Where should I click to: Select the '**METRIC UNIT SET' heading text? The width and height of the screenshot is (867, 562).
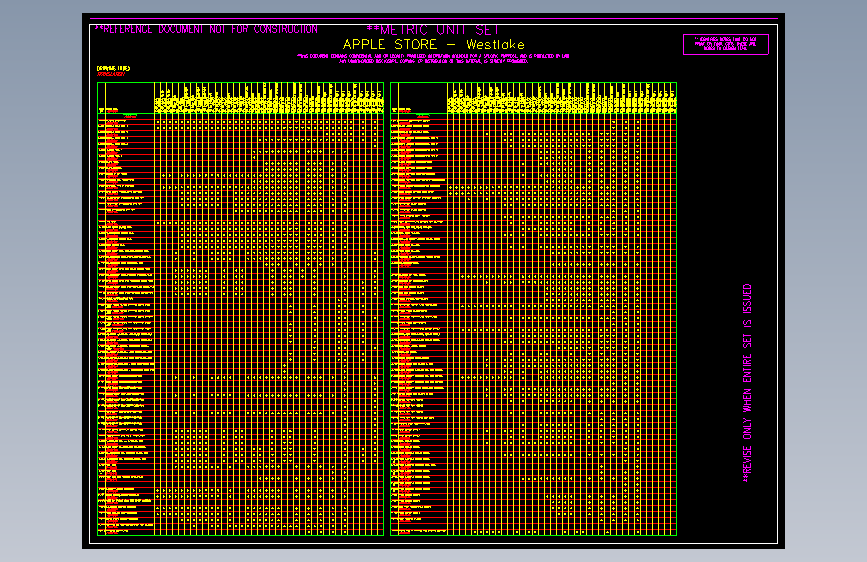pyautogui.click(x=433, y=30)
